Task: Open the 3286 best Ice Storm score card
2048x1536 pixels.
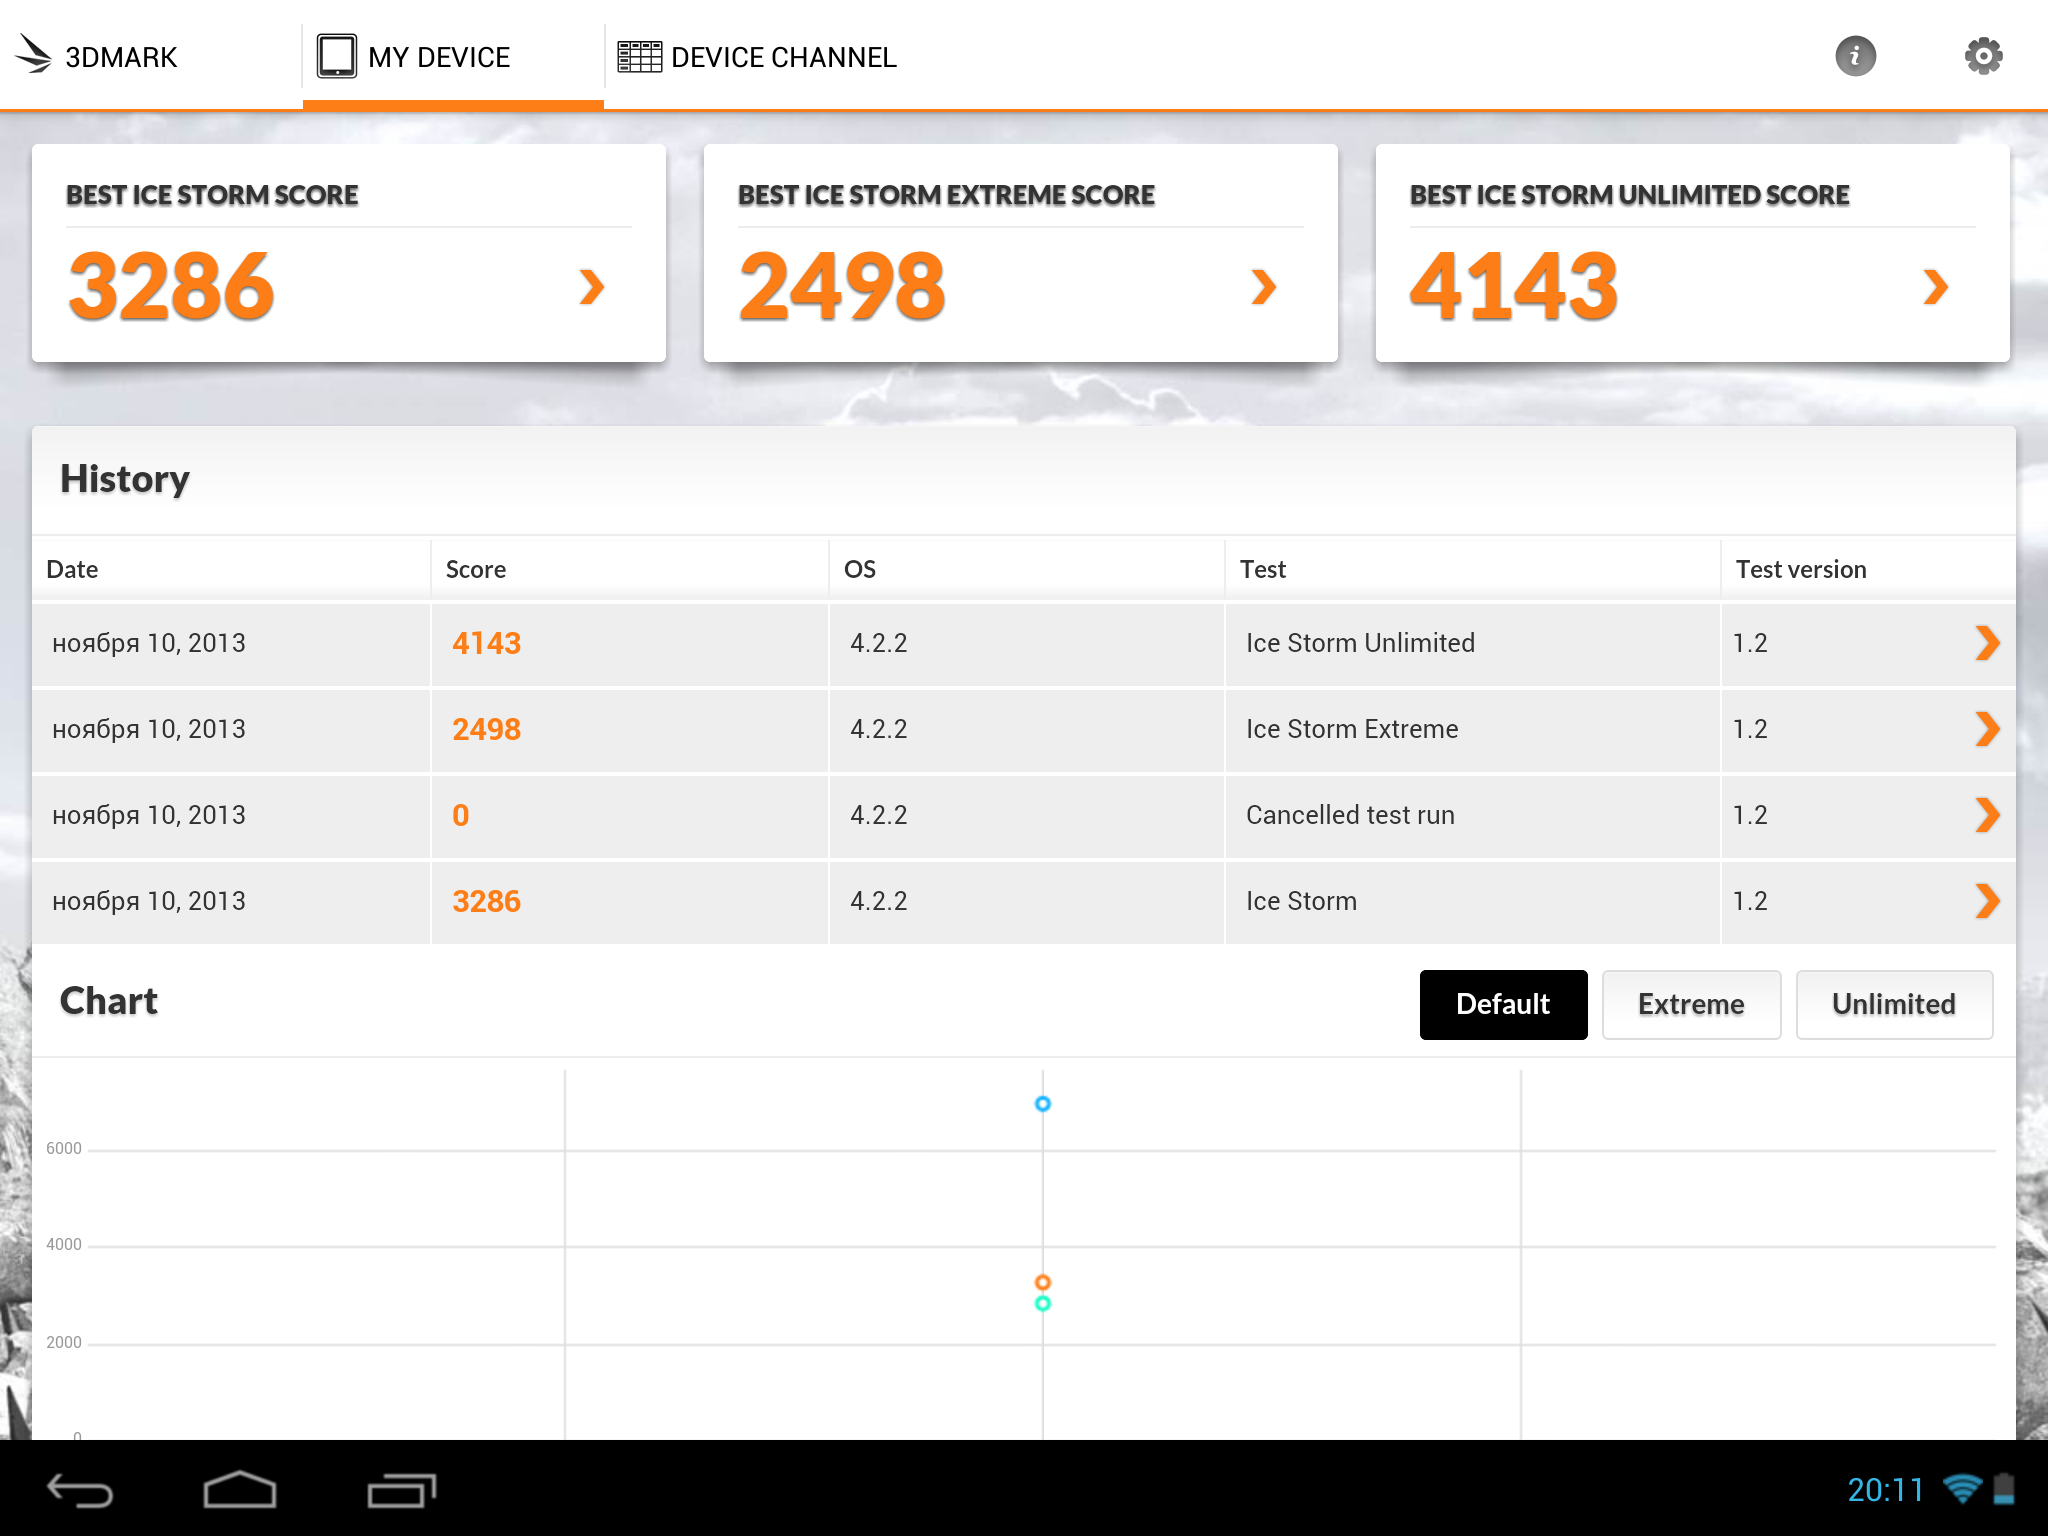Action: (x=349, y=253)
